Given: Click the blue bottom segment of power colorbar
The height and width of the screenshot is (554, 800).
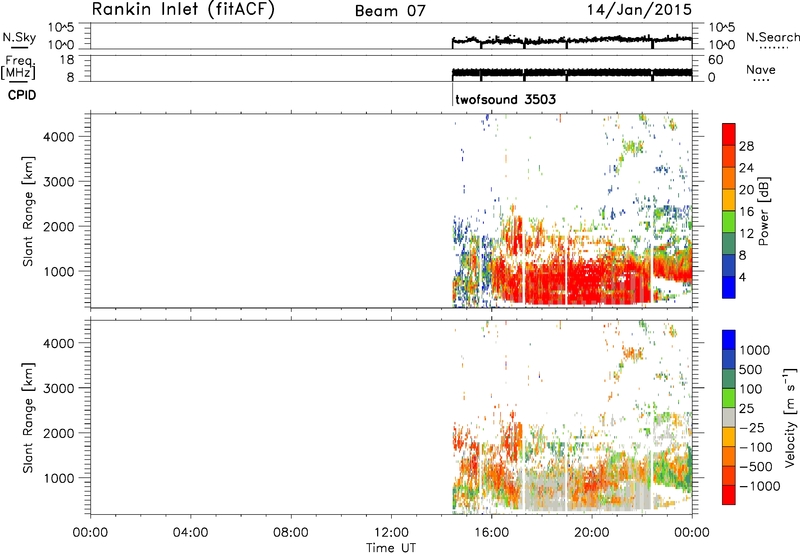Looking at the screenshot, I should click(729, 287).
